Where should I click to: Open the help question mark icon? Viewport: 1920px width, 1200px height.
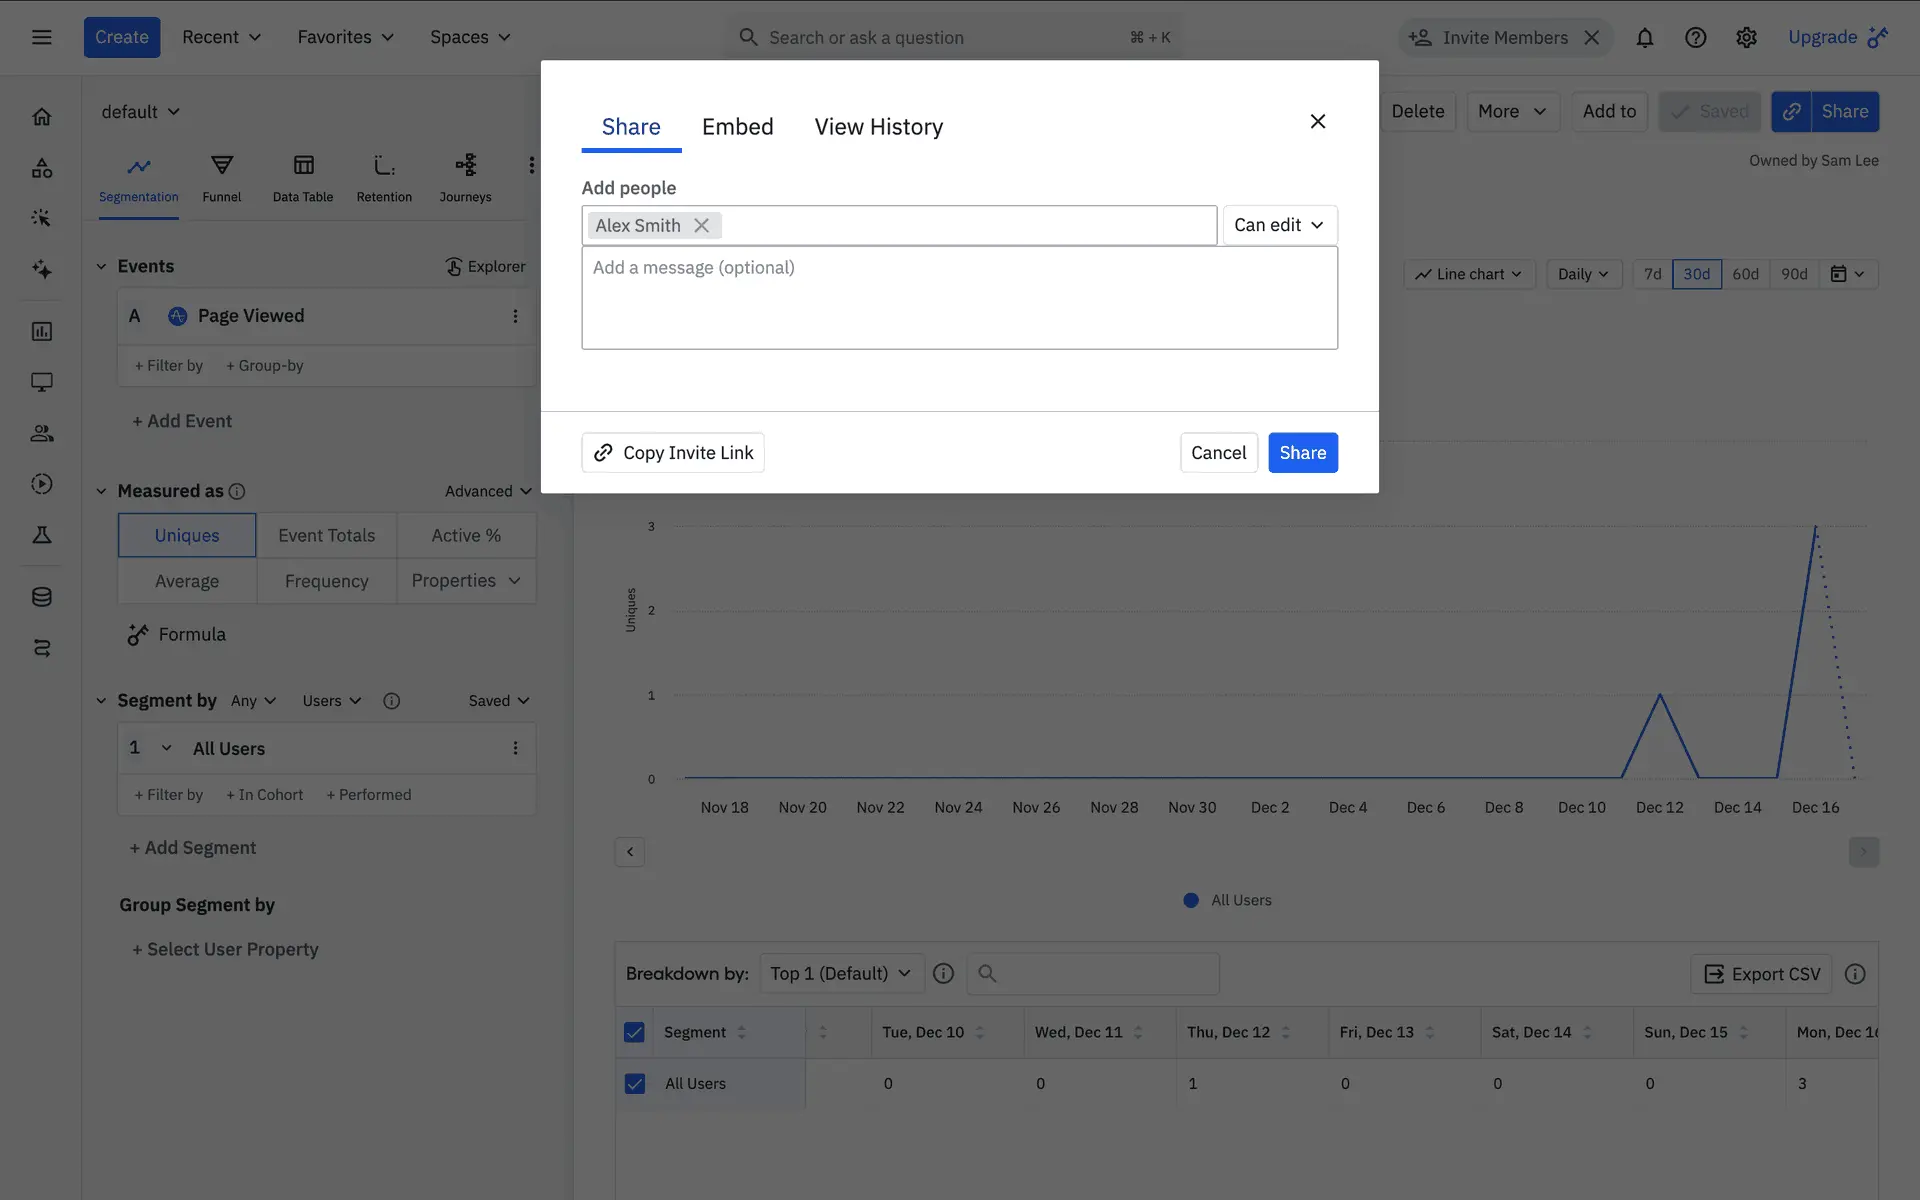pos(1695,38)
